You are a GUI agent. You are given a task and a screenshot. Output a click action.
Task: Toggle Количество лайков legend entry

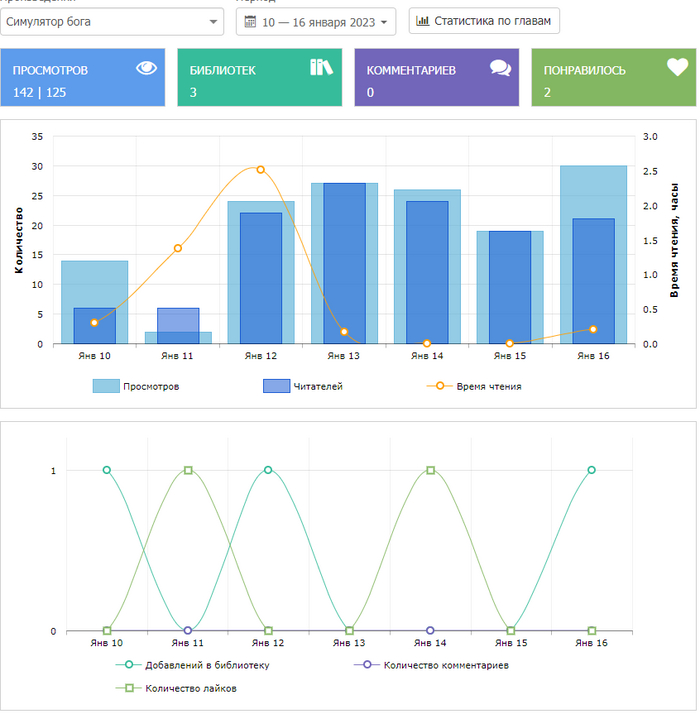[x=176, y=688]
